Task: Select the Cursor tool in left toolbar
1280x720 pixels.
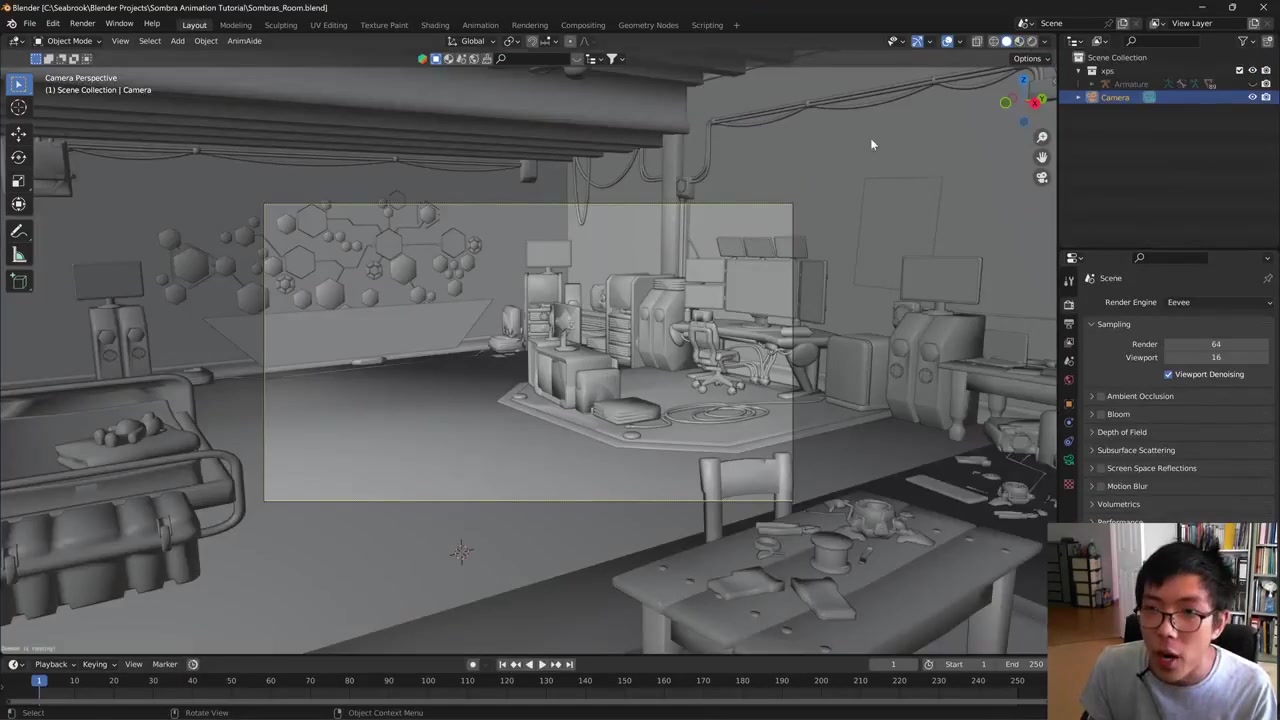Action: tap(18, 108)
